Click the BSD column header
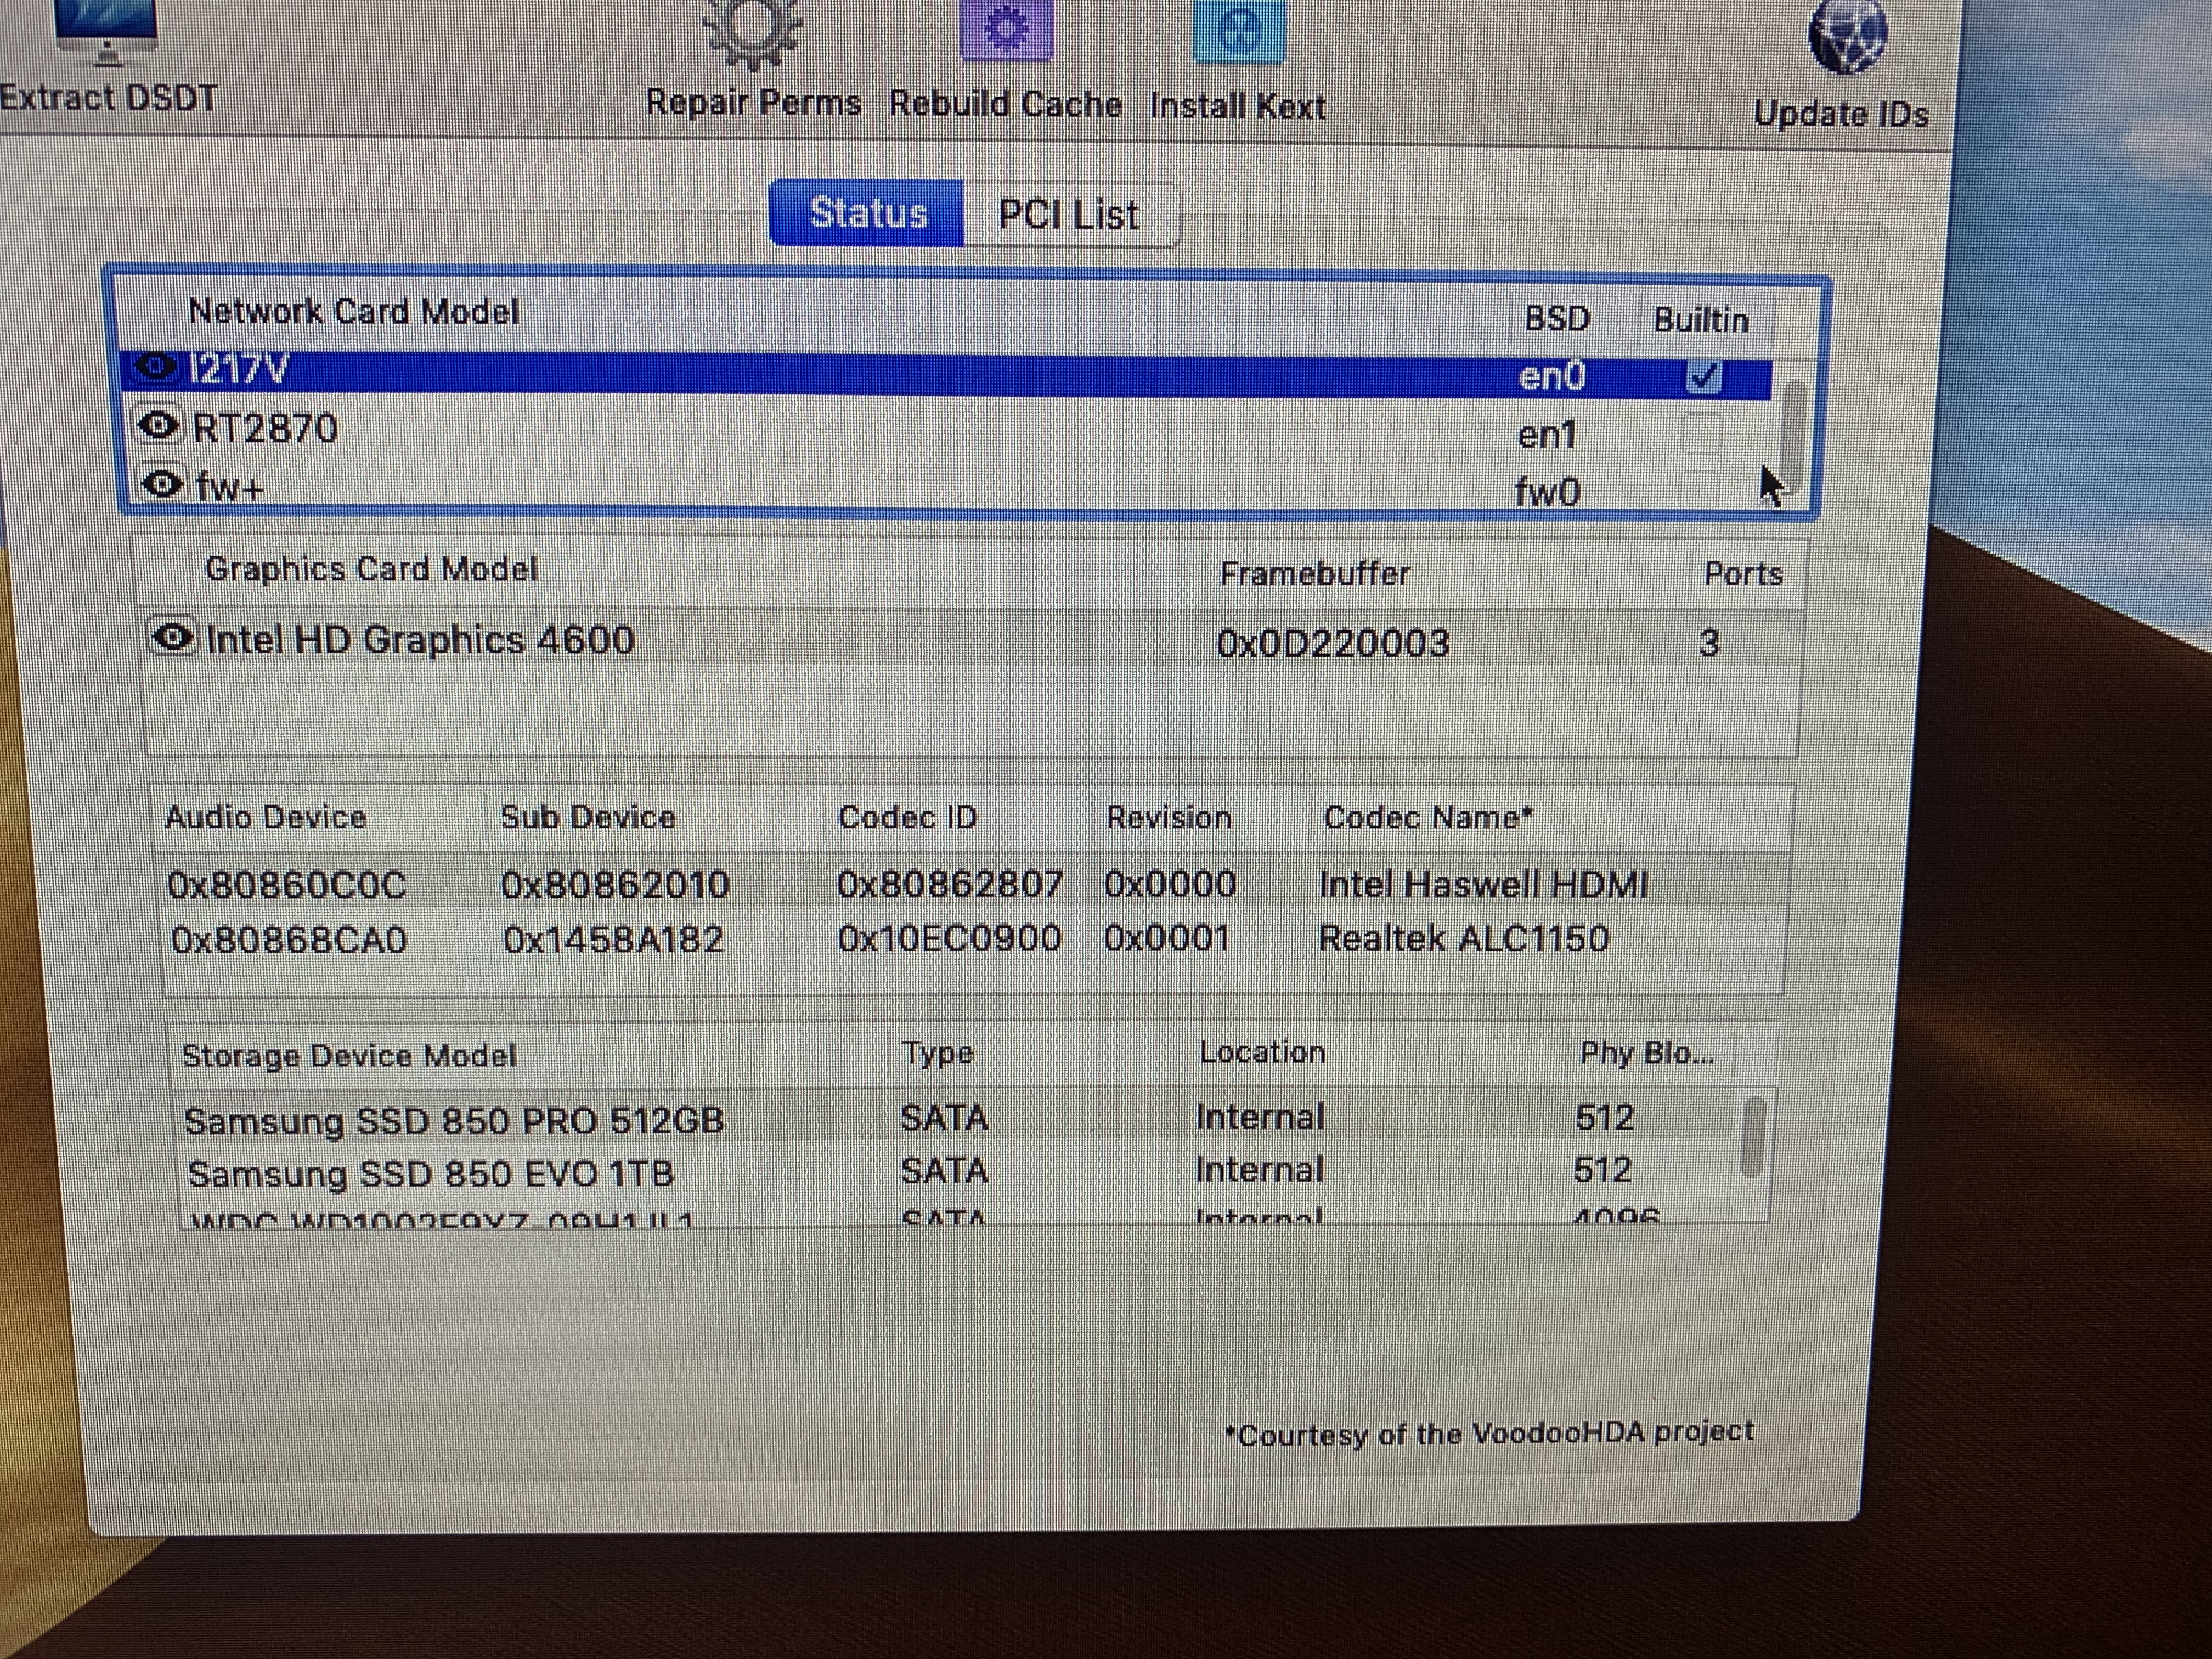This screenshot has height=1659, width=2212. tap(1557, 319)
